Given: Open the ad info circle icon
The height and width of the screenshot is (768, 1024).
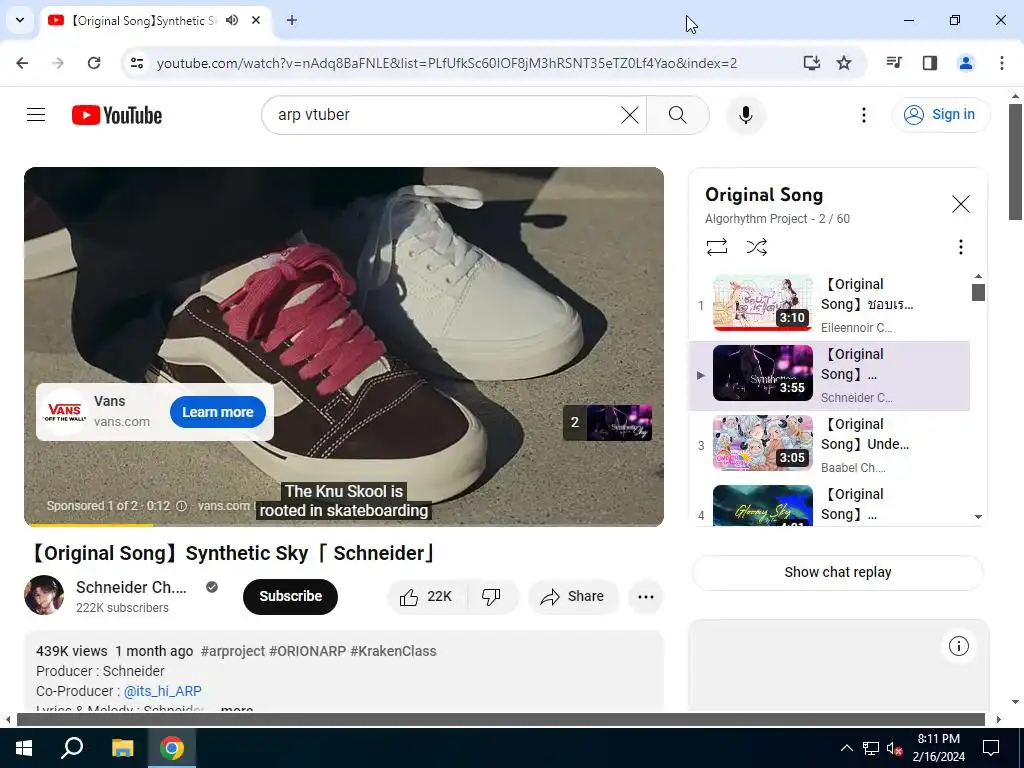Looking at the screenshot, I should (x=958, y=646).
